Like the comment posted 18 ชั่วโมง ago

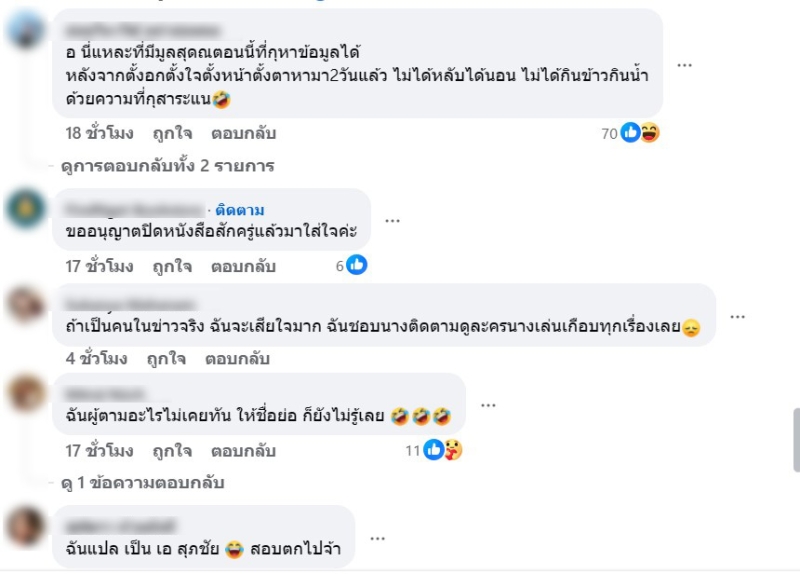(x=172, y=133)
